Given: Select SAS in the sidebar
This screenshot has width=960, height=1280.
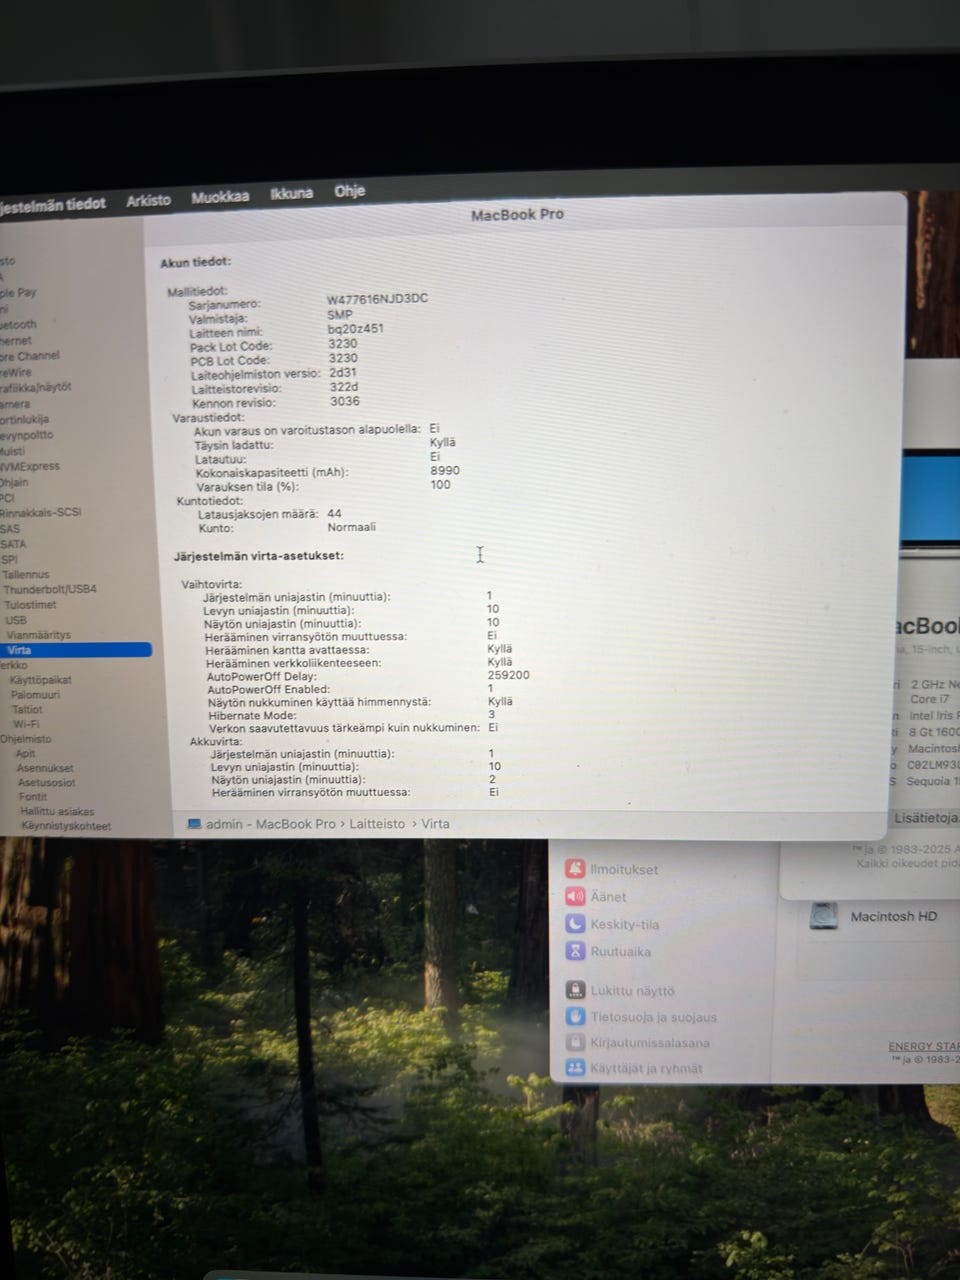Looking at the screenshot, I should (10, 529).
